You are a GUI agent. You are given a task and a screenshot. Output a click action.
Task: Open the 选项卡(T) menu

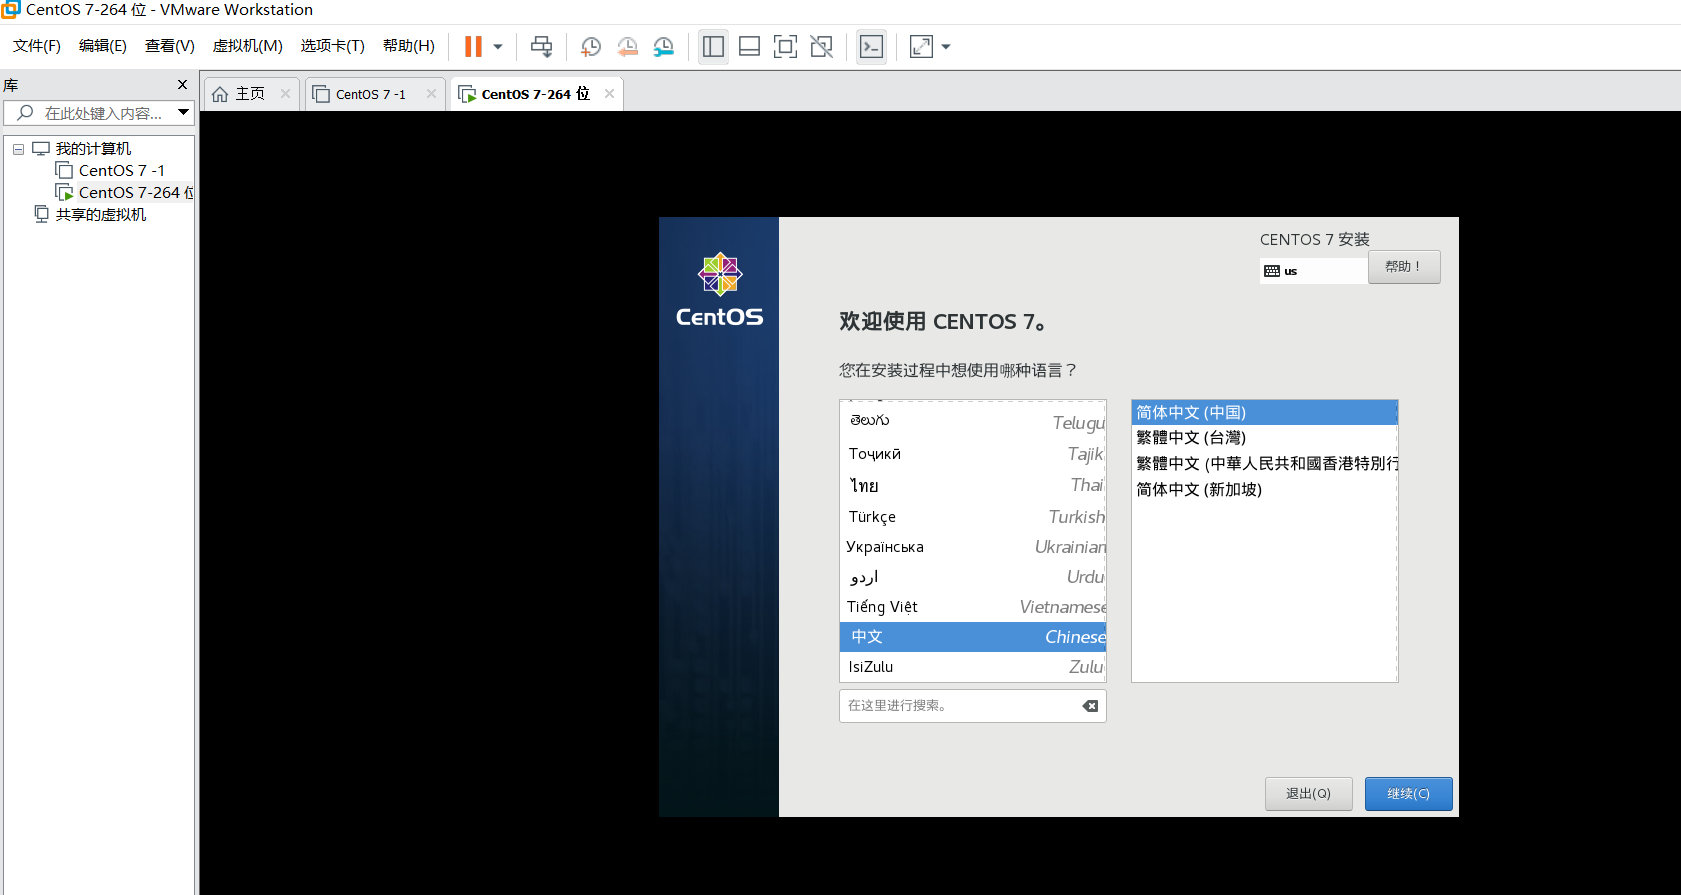(x=332, y=46)
